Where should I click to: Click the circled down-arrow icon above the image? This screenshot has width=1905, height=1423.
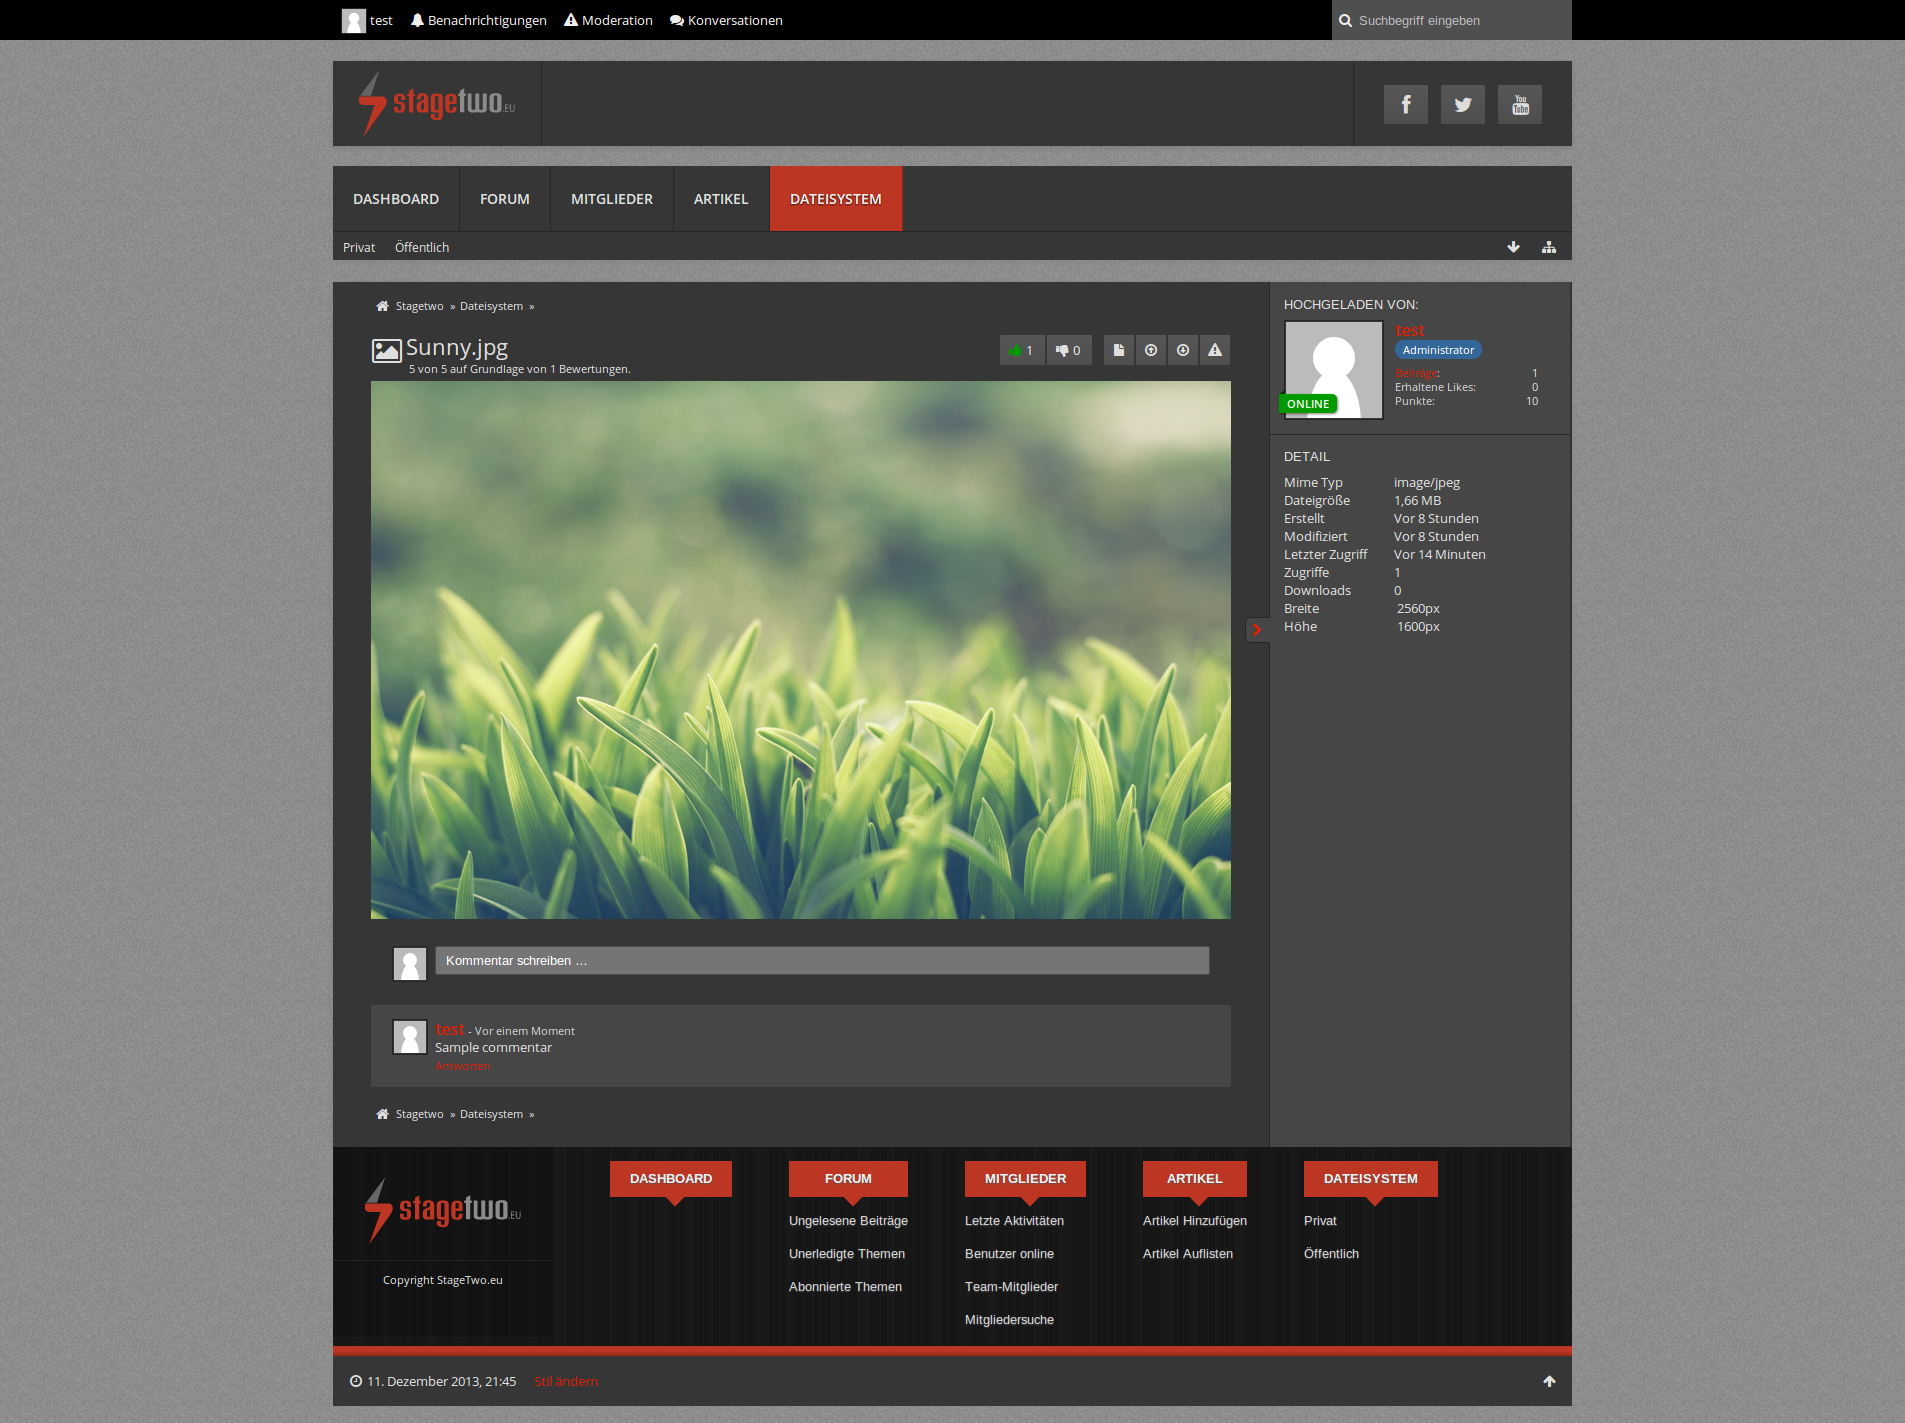pos(1183,350)
